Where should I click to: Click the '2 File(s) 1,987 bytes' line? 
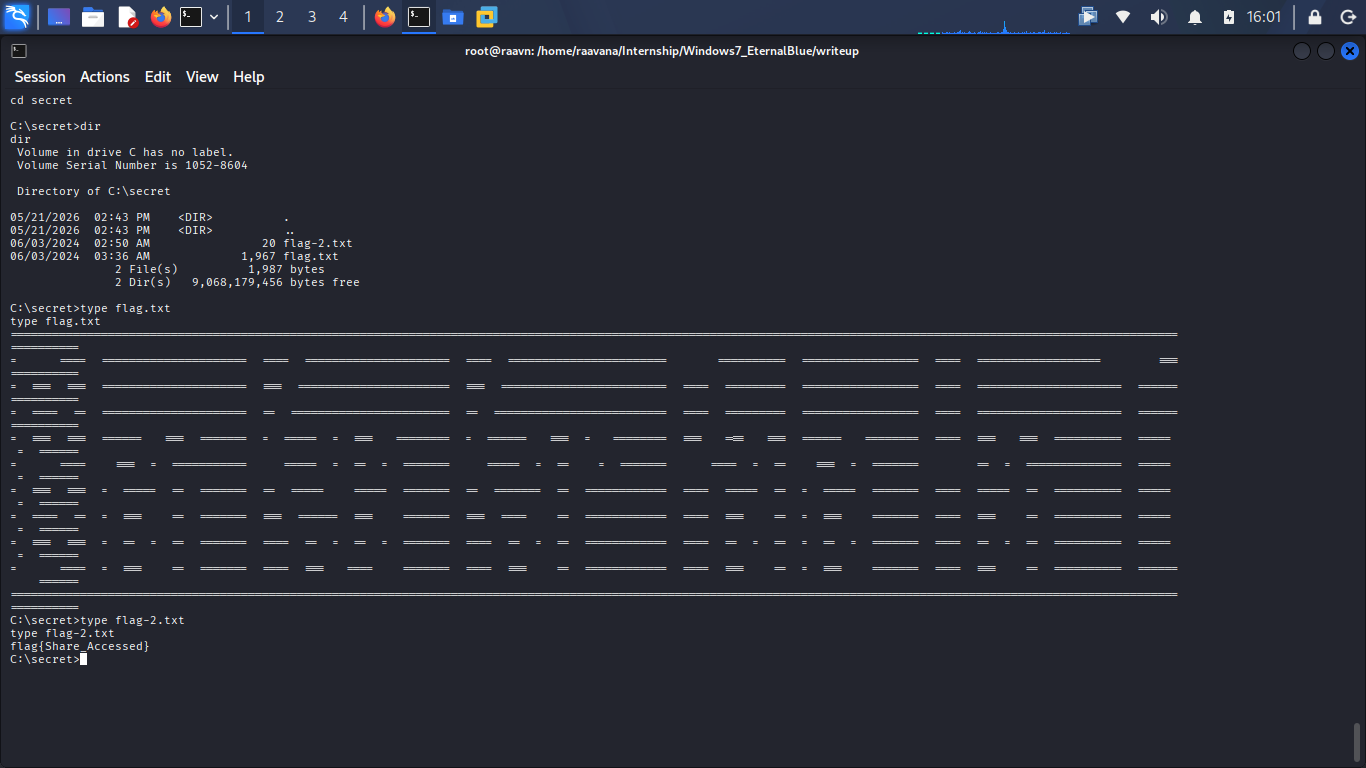(x=220, y=269)
